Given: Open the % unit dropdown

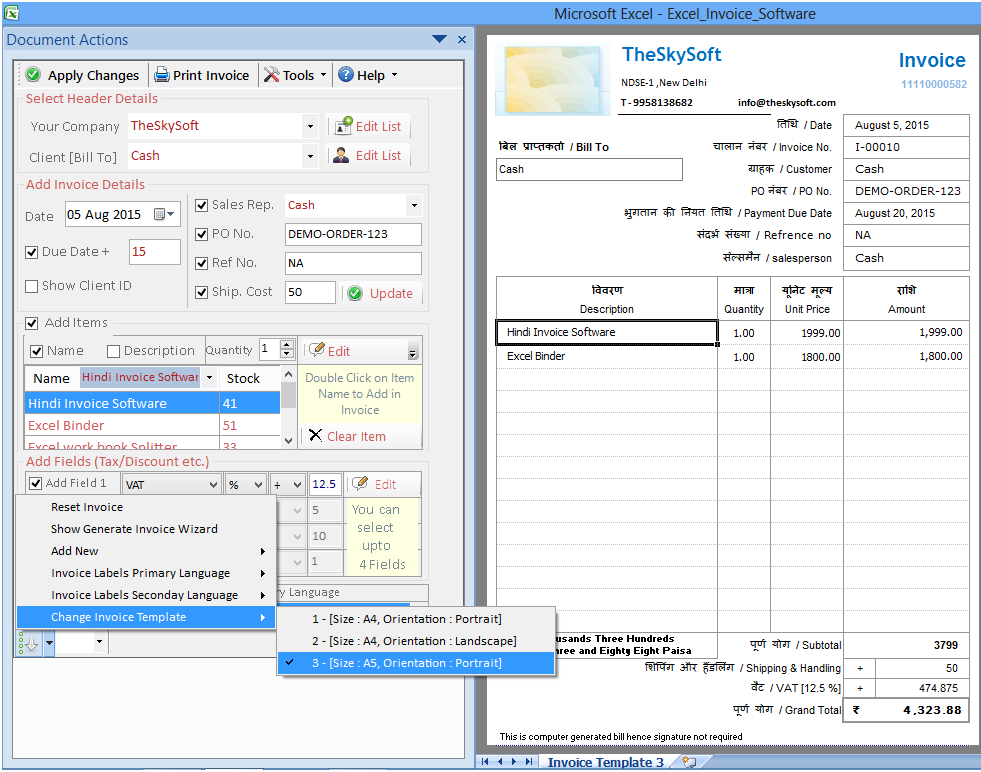Looking at the screenshot, I should coord(258,485).
